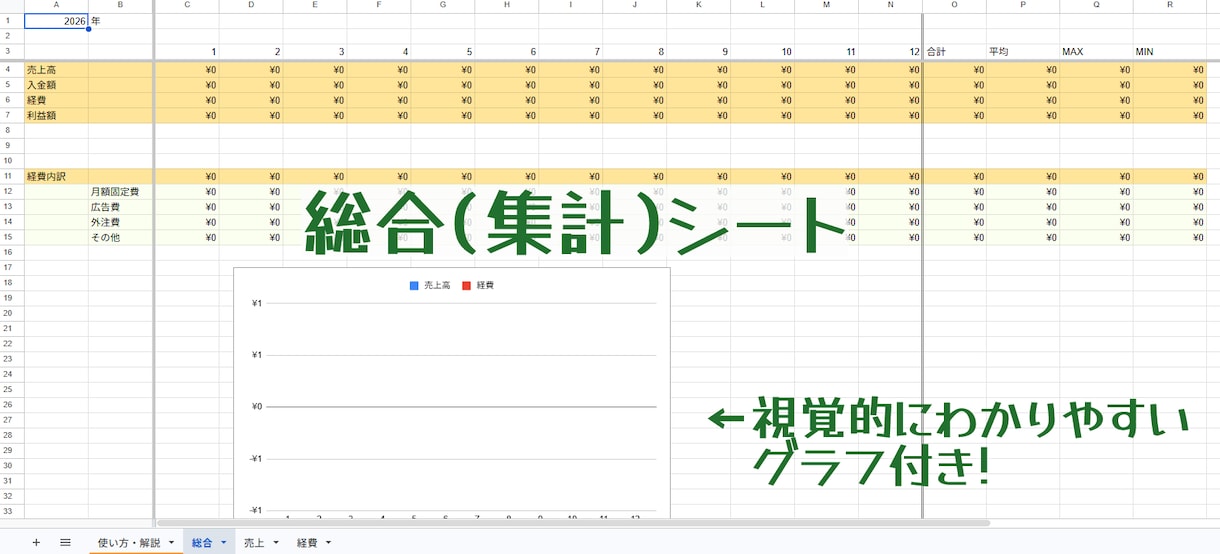The height and width of the screenshot is (554, 1220).
Task: Click the 平均 header cell
Action: [1023, 51]
